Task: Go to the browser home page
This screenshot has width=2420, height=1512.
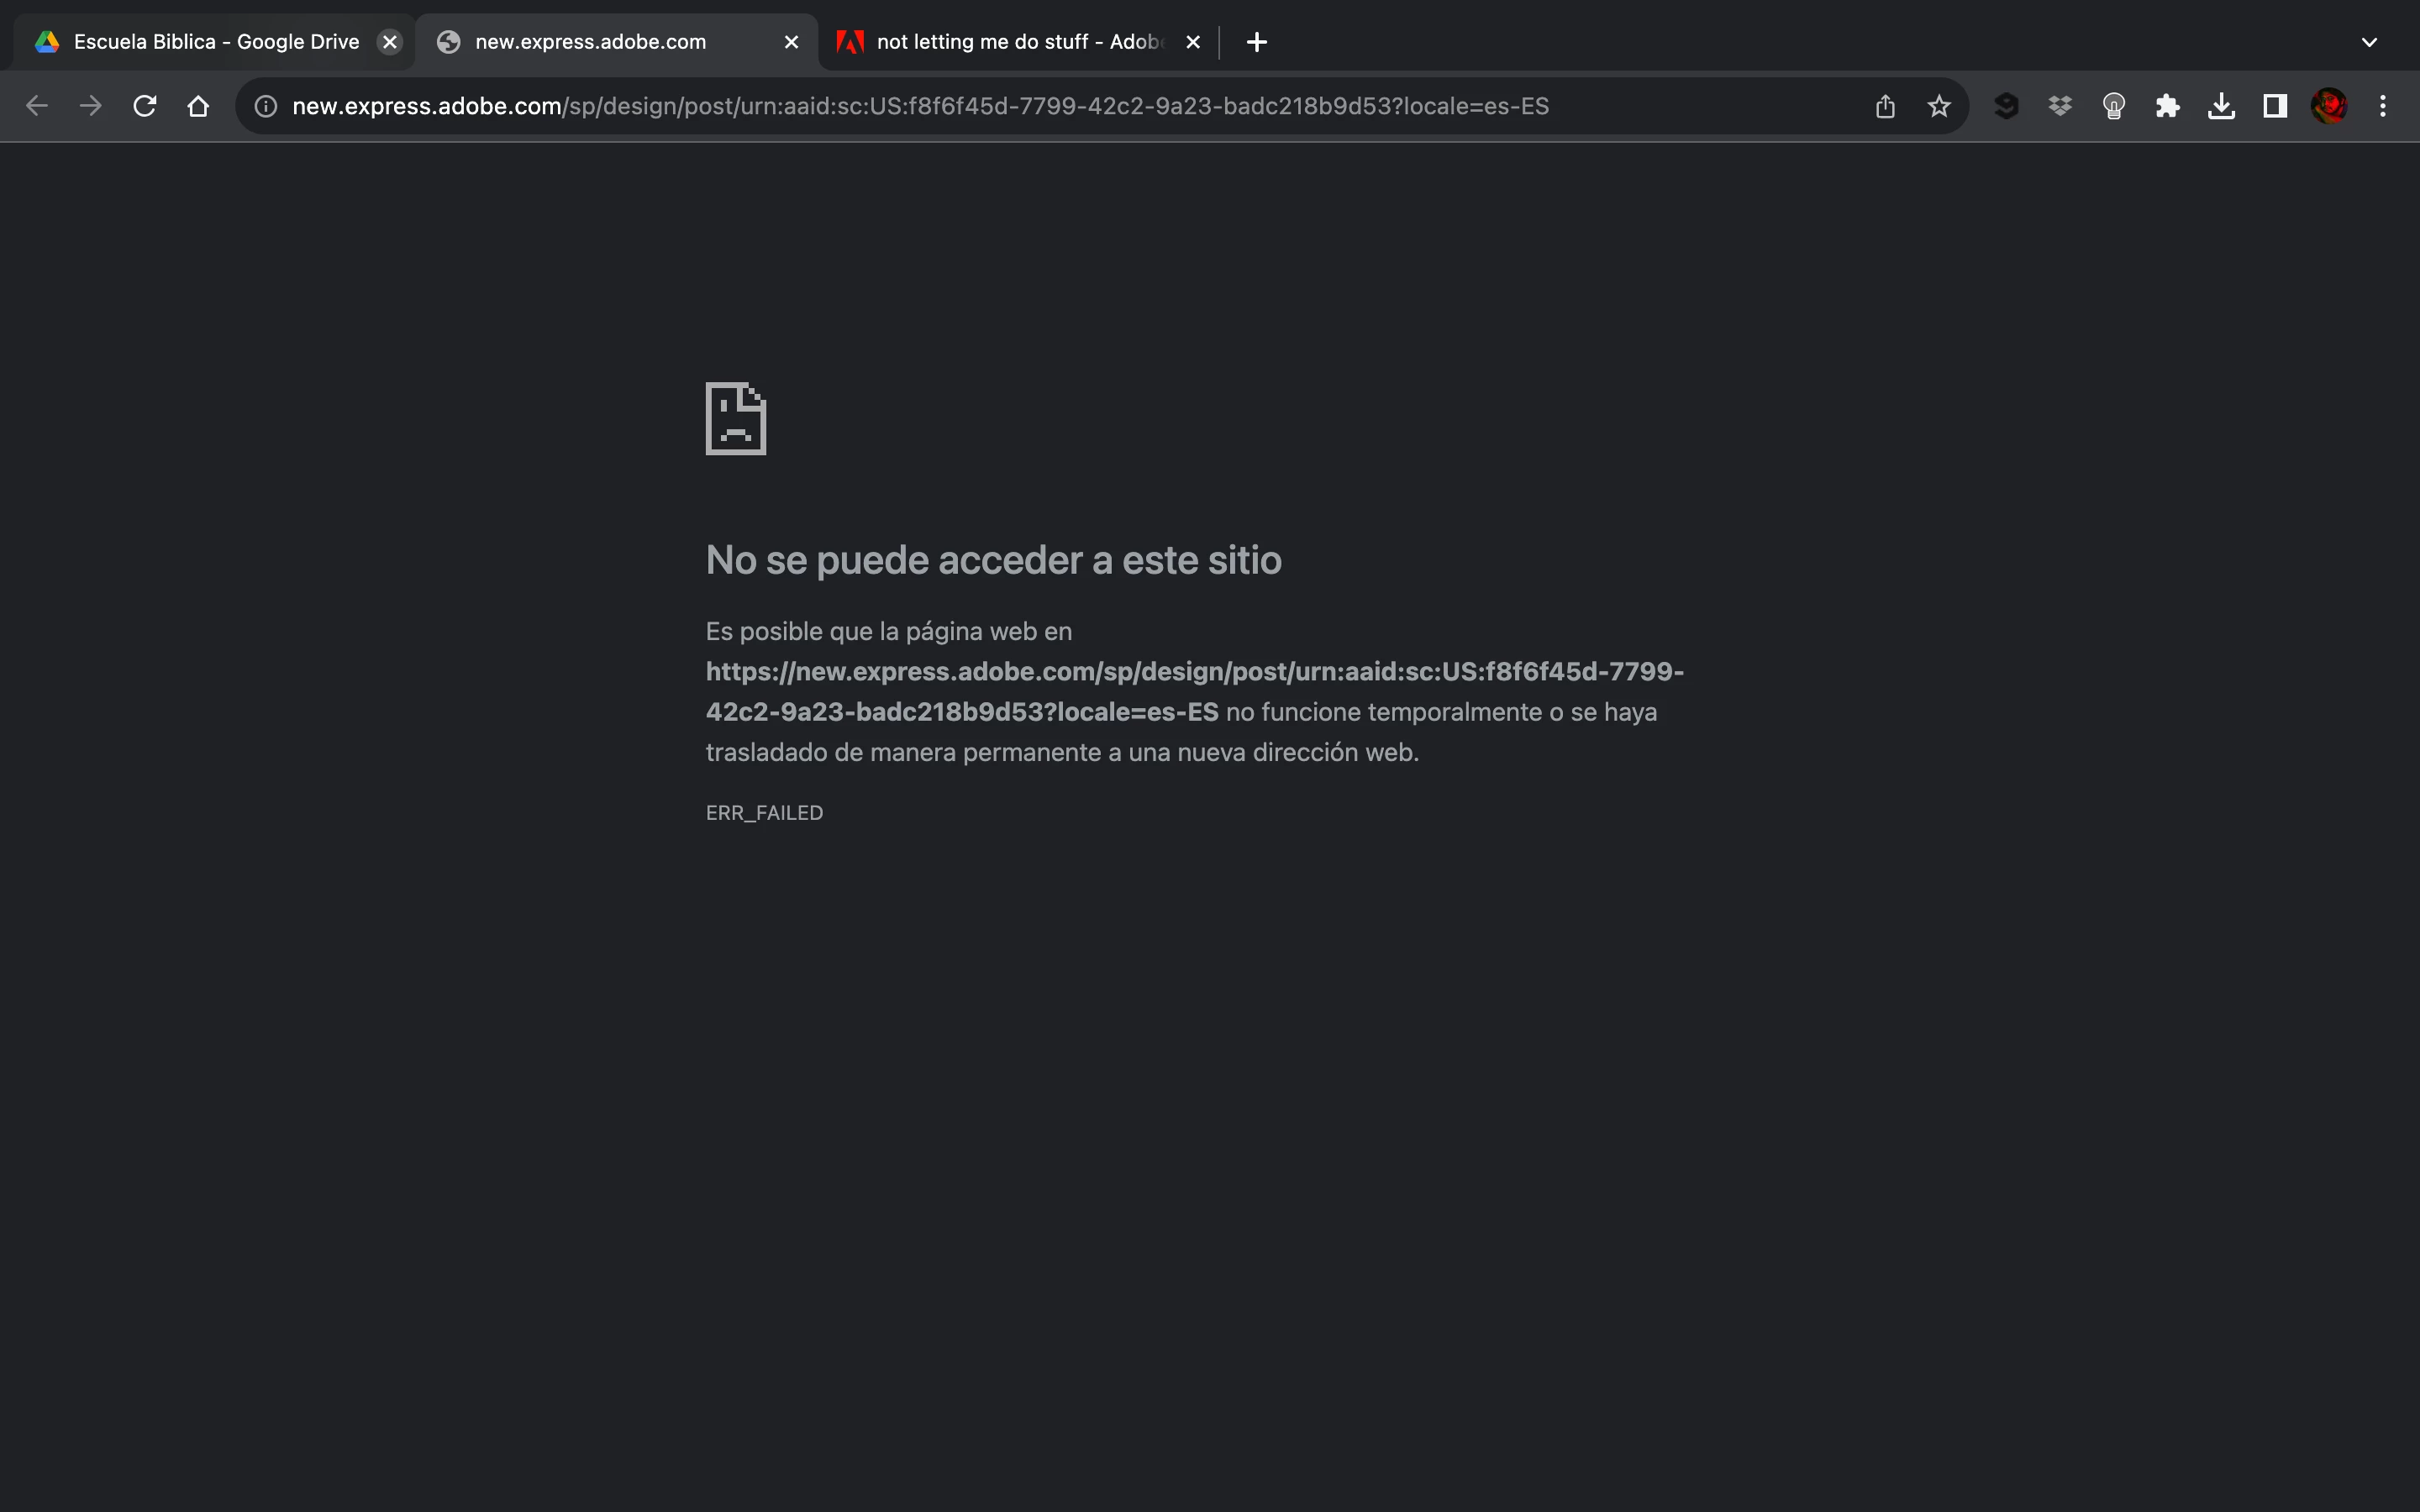Action: point(198,106)
